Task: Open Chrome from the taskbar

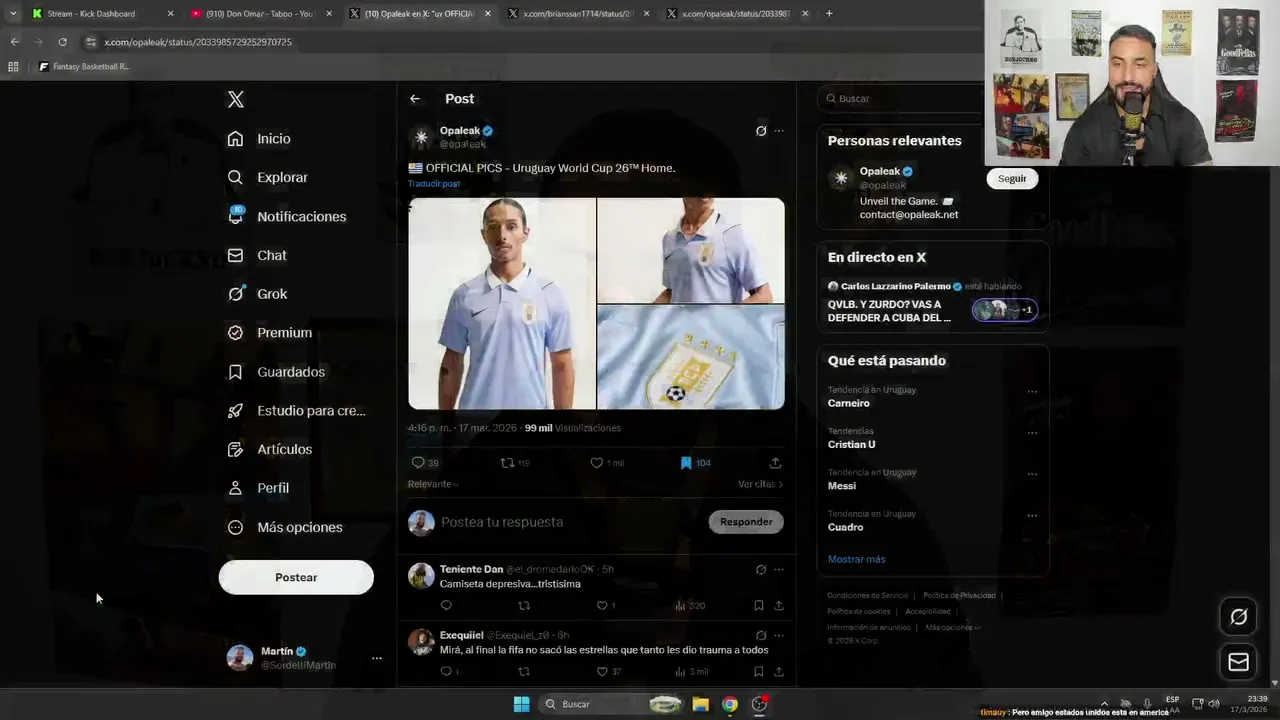Action: click(x=730, y=704)
